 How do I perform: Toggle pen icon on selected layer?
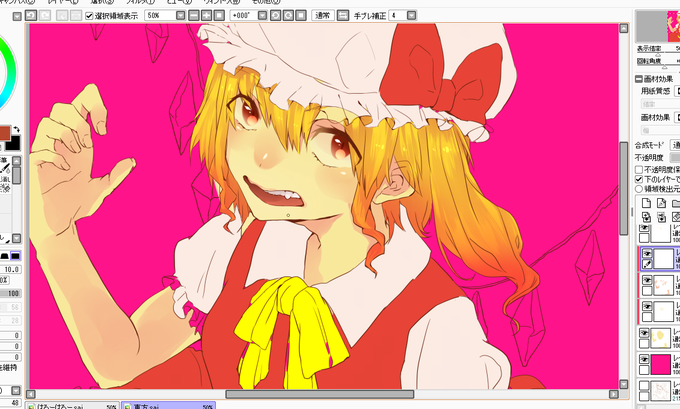(x=647, y=264)
